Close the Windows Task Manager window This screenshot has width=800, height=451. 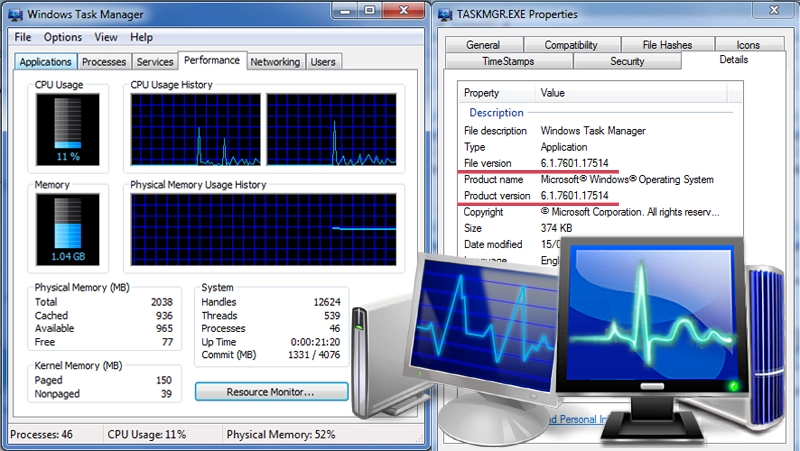(x=404, y=11)
